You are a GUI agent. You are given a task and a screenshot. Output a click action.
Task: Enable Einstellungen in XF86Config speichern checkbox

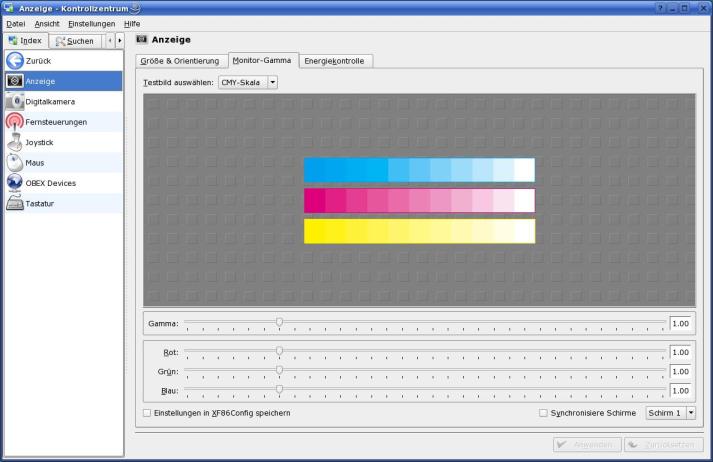pos(147,413)
